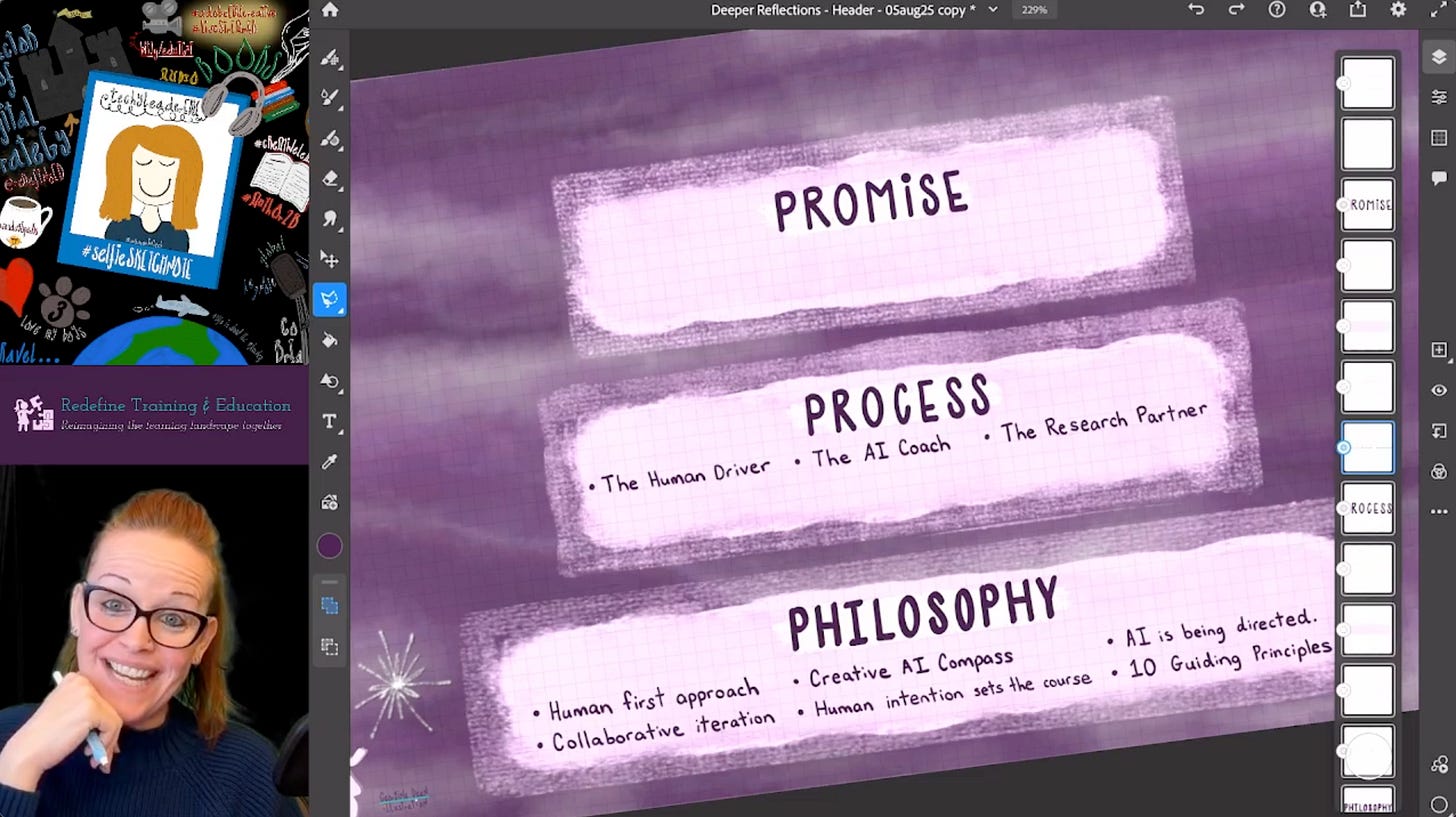Viewport: 1456px width, 817px height.
Task: Go back to Home screen
Action: pyautogui.click(x=330, y=10)
